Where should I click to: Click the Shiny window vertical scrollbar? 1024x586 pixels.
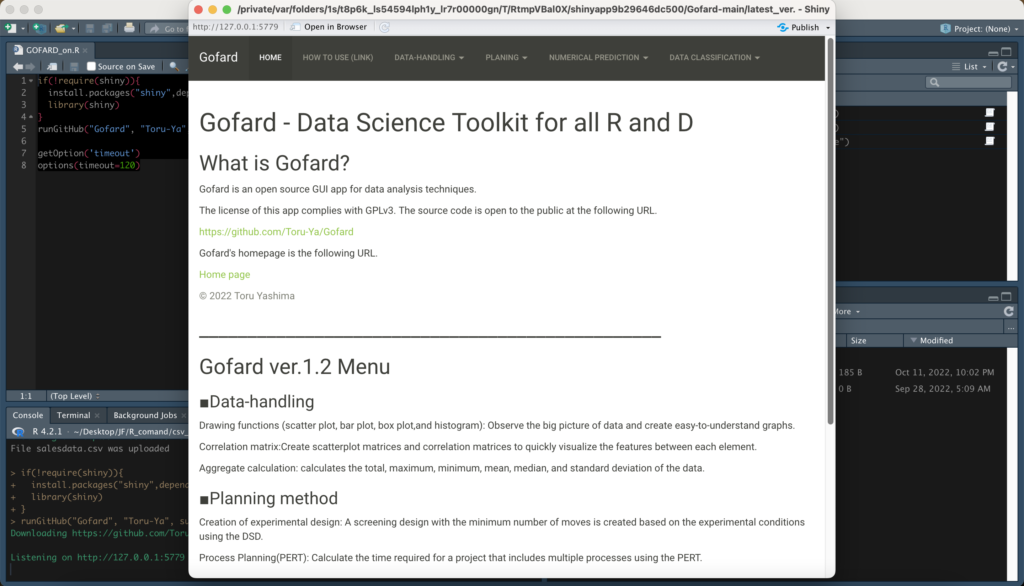(830, 230)
